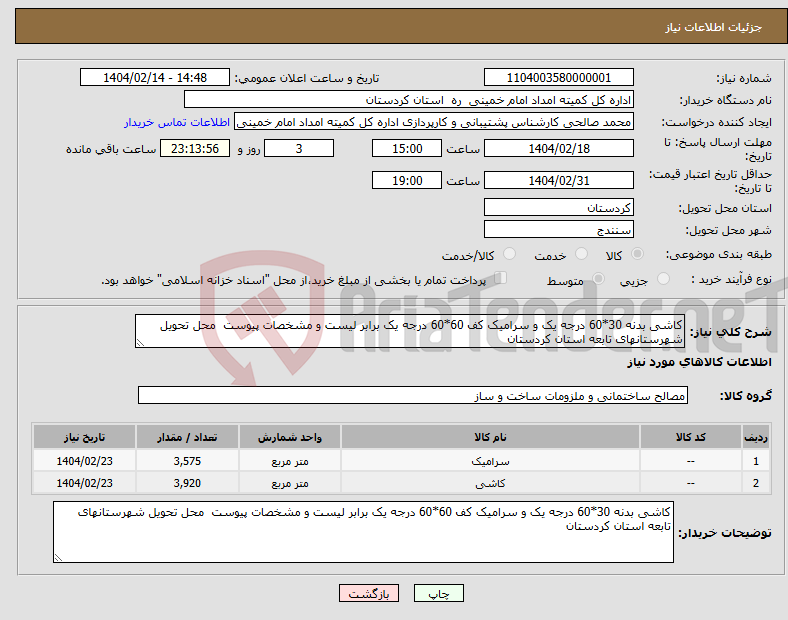Click the resize handle of شرح کلی نیاز textarea

140,343
